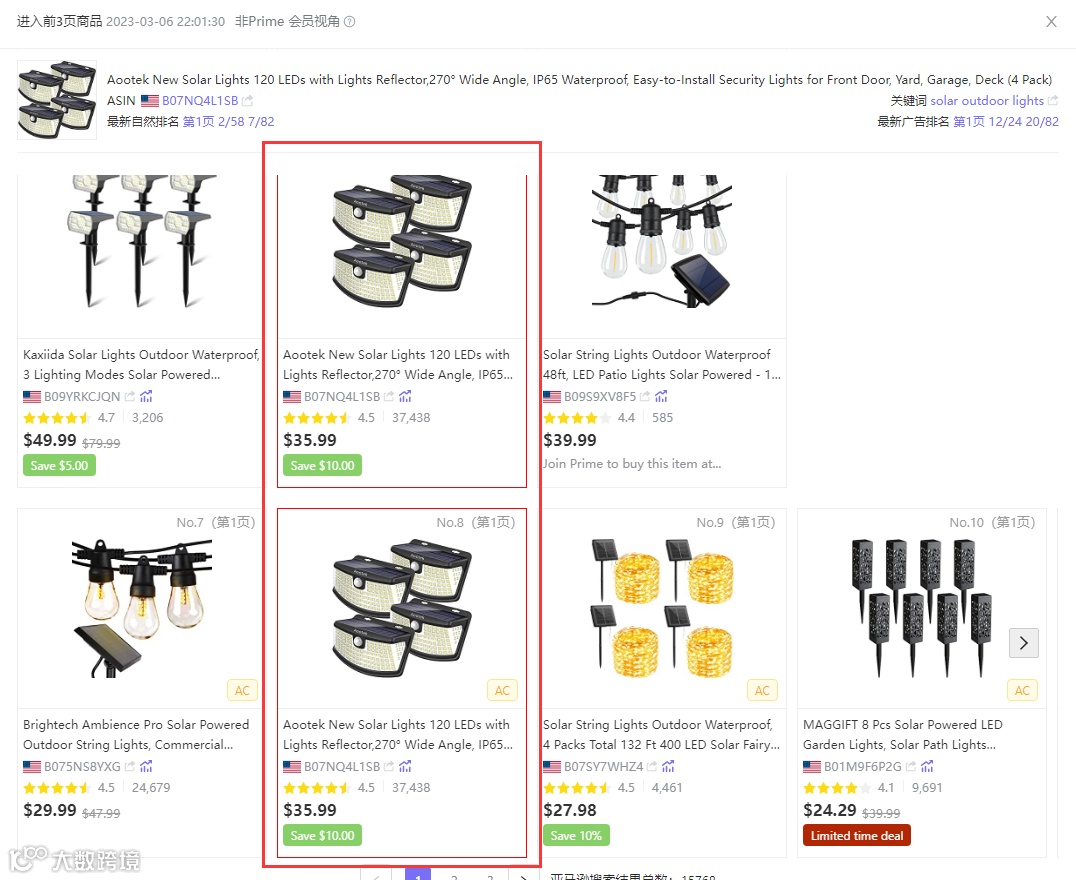1076x880 pixels.
Task: Click keyword link solar outdoor lights
Action: 987,101
